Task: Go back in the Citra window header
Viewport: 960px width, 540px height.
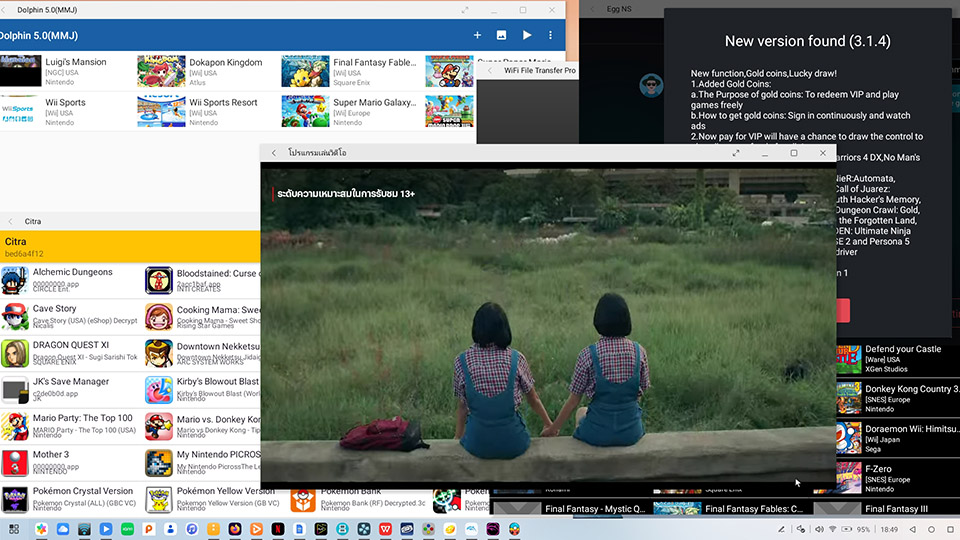Action: pyautogui.click(x=10, y=222)
